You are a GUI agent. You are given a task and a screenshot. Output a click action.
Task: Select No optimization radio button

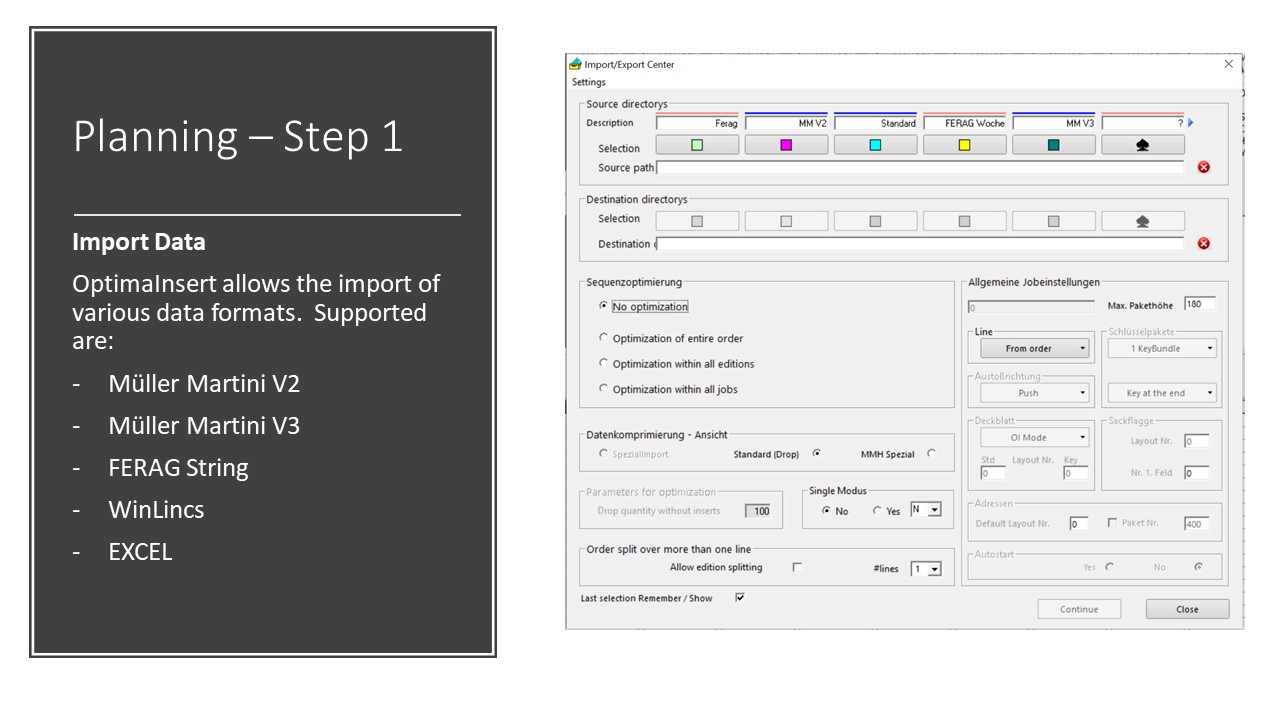[603, 306]
